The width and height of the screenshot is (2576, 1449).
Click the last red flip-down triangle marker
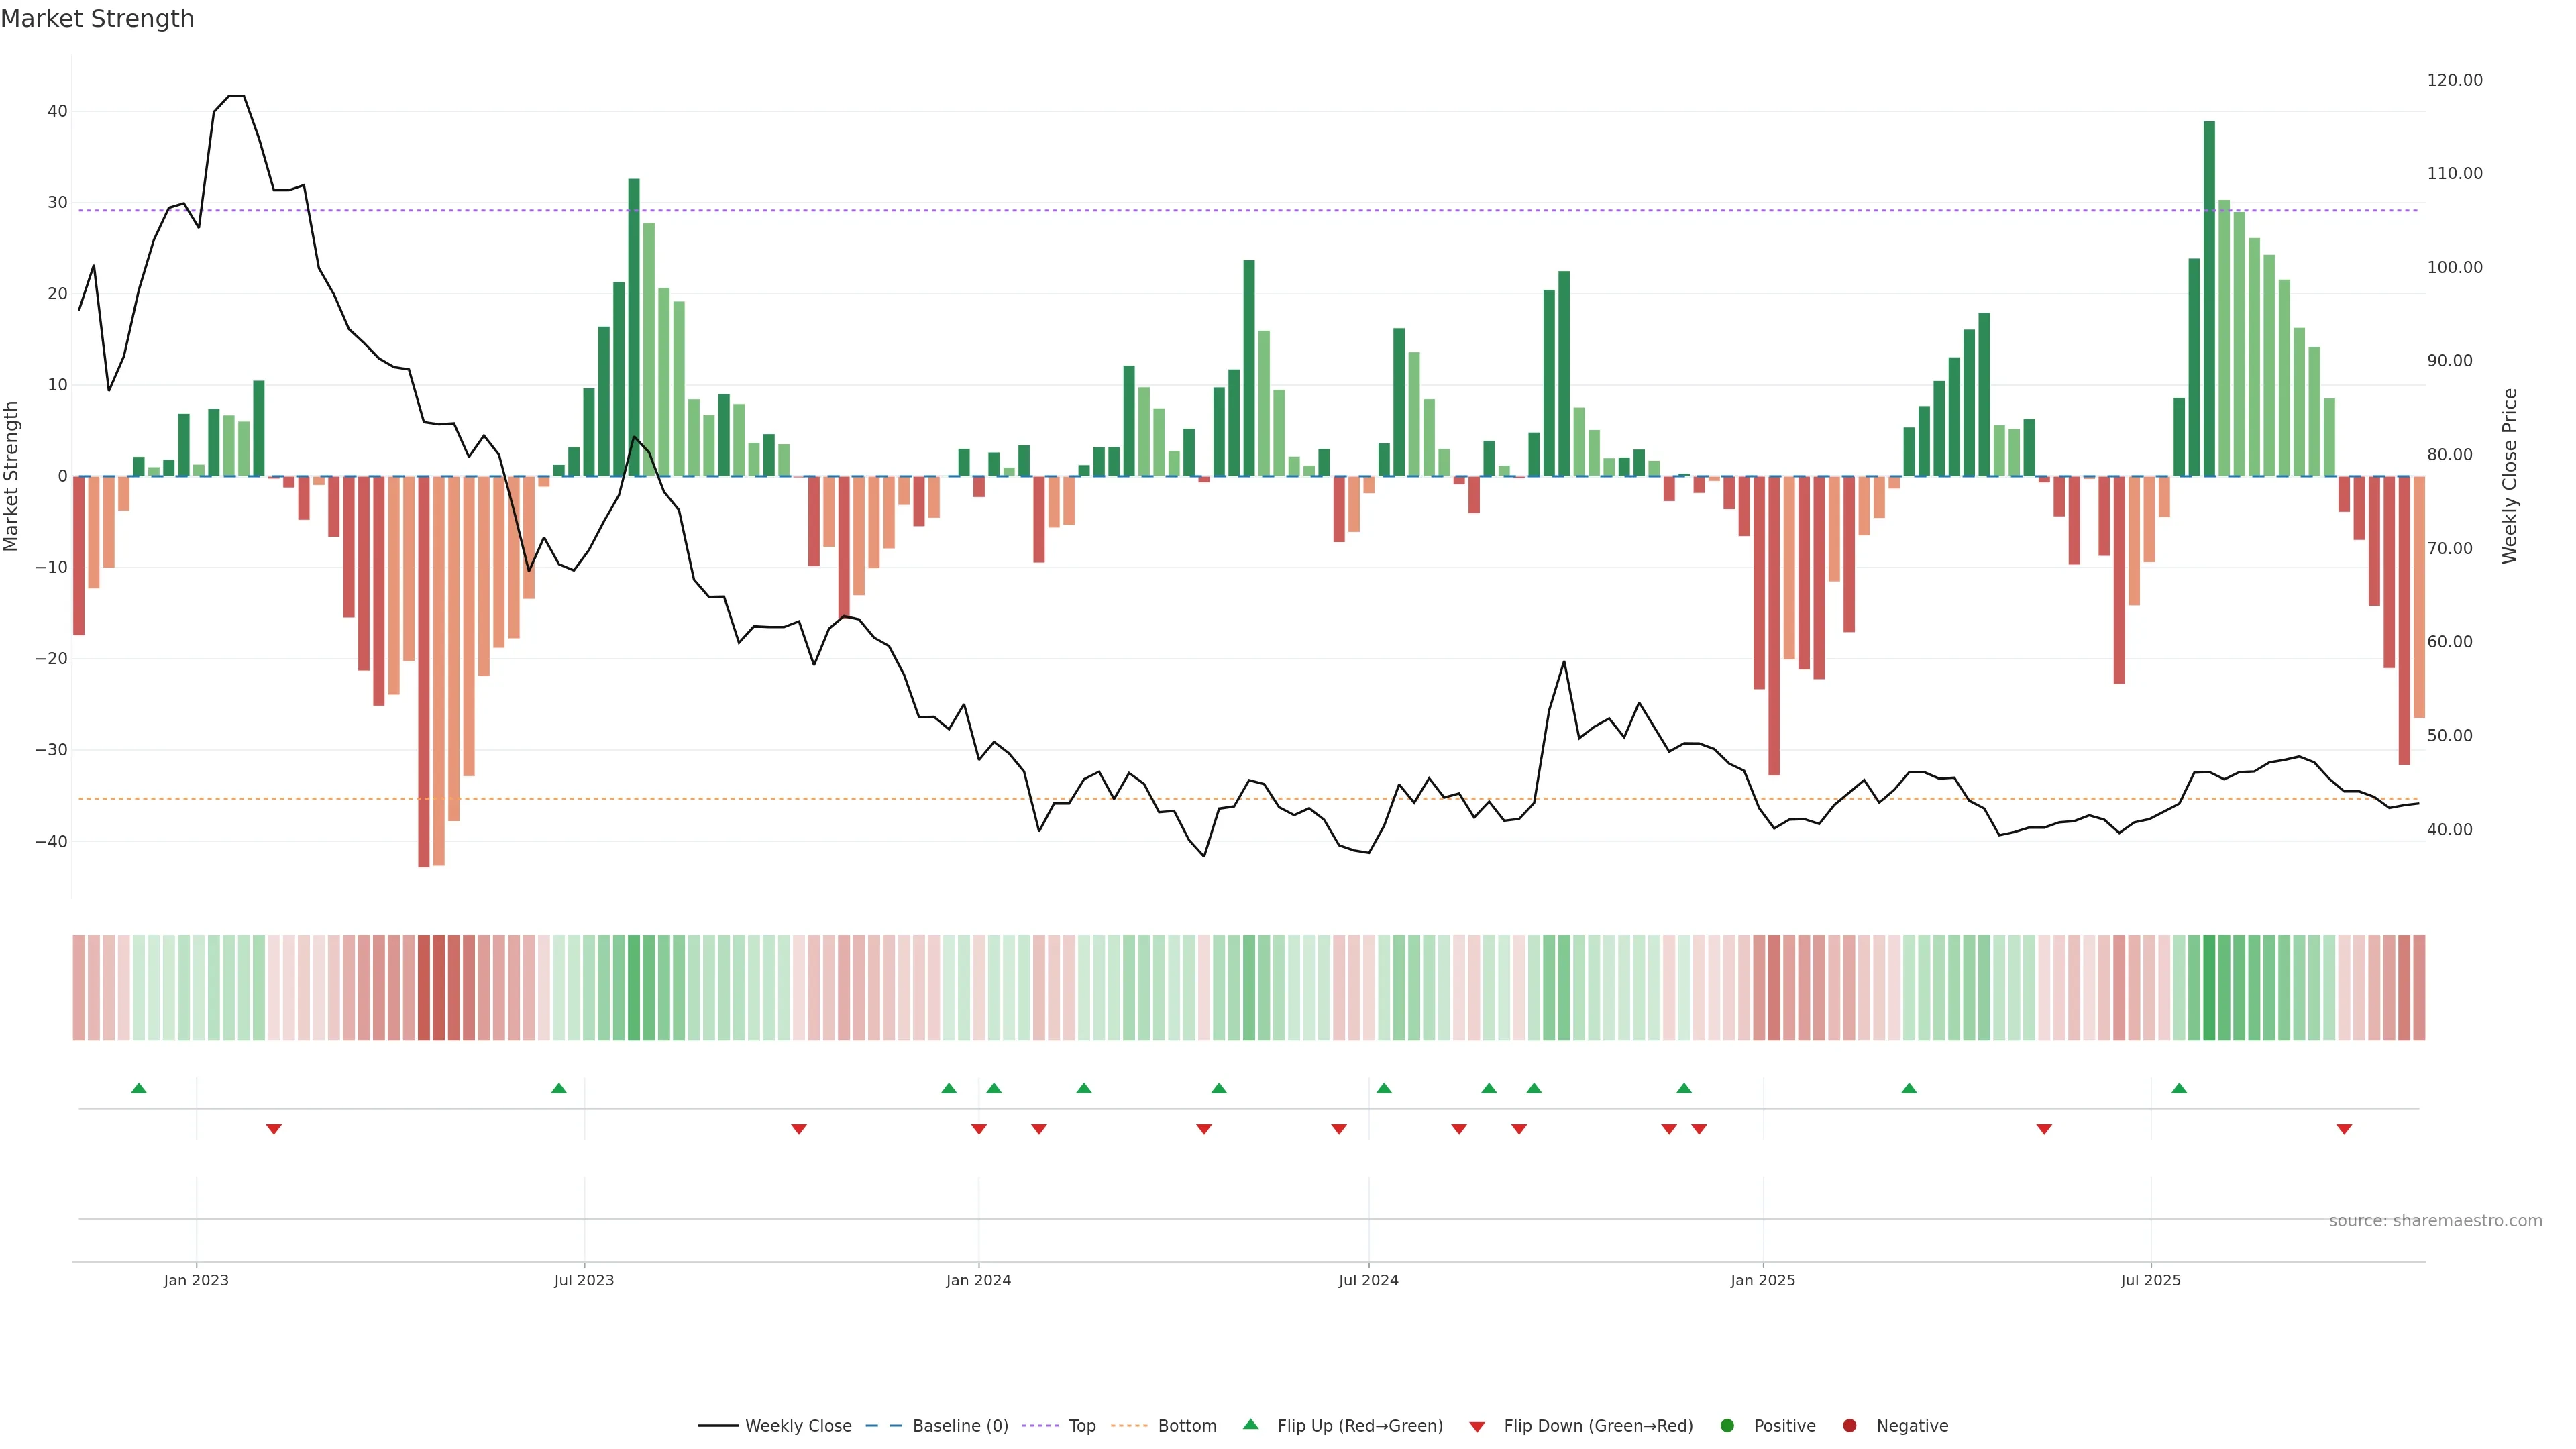click(x=2344, y=1129)
